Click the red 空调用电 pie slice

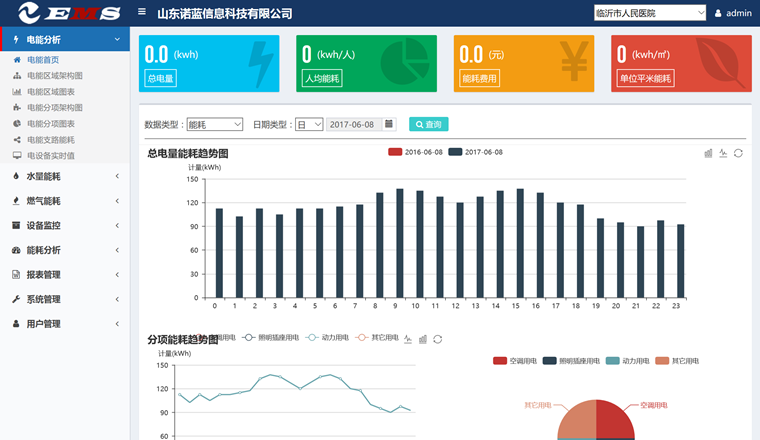point(615,423)
